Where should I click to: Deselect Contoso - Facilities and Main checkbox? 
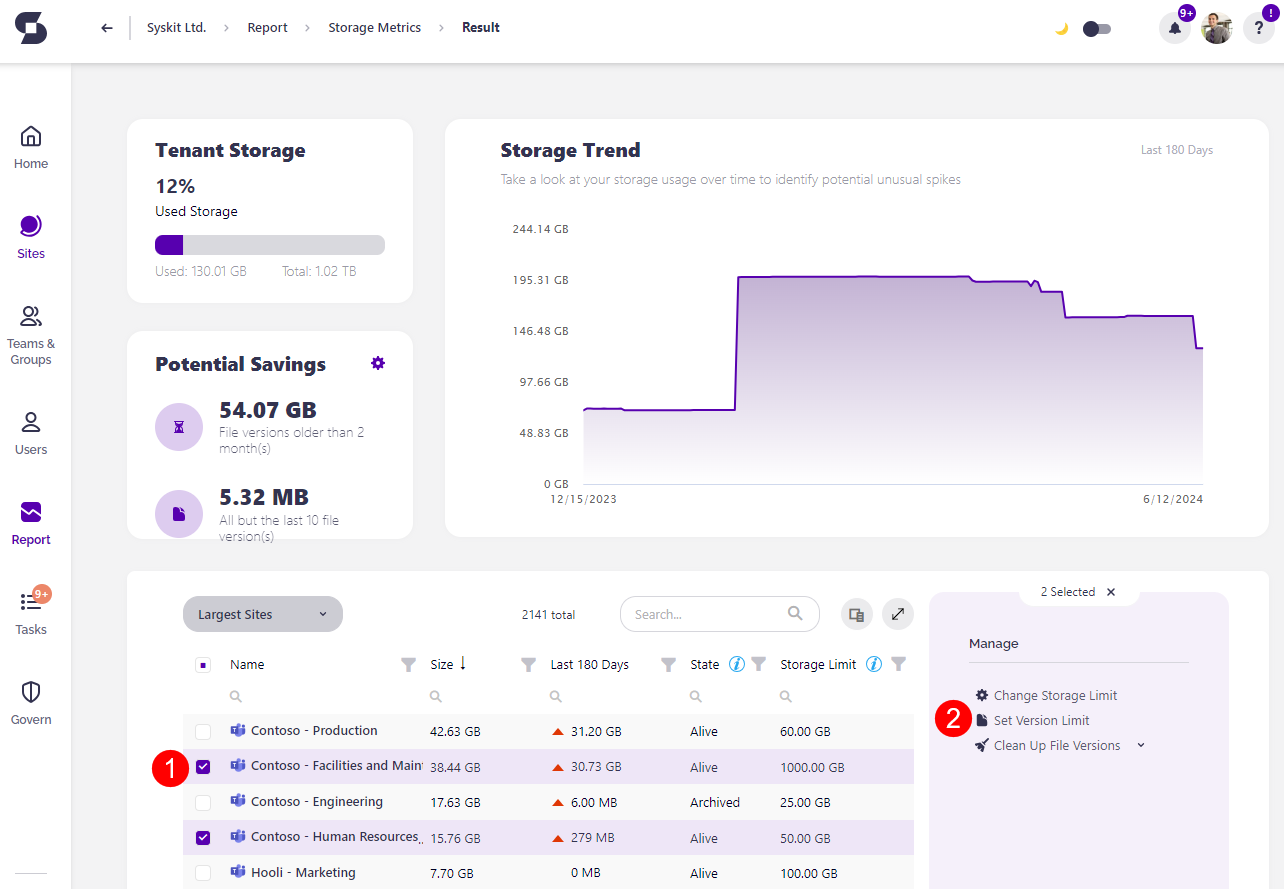pos(203,766)
